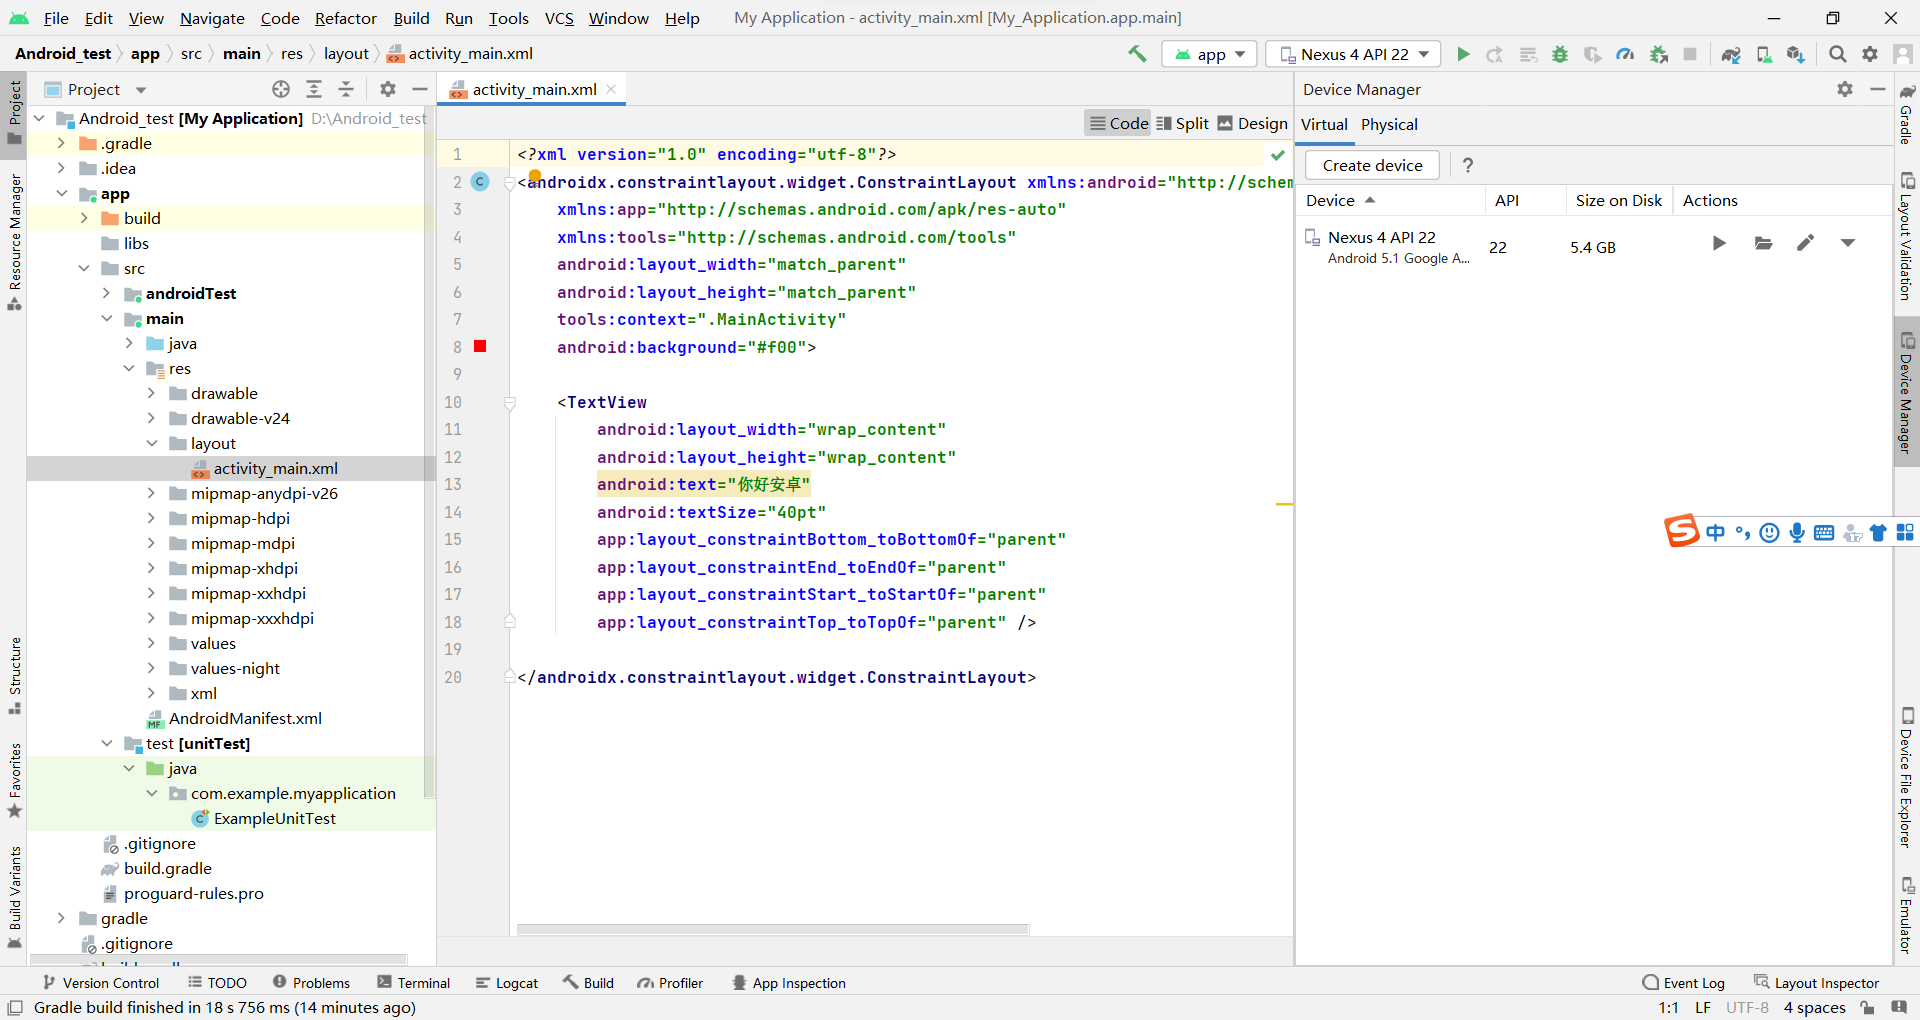Open the Nexus 4 API 22 device dropdown
The height and width of the screenshot is (1020, 1920).
click(1353, 54)
